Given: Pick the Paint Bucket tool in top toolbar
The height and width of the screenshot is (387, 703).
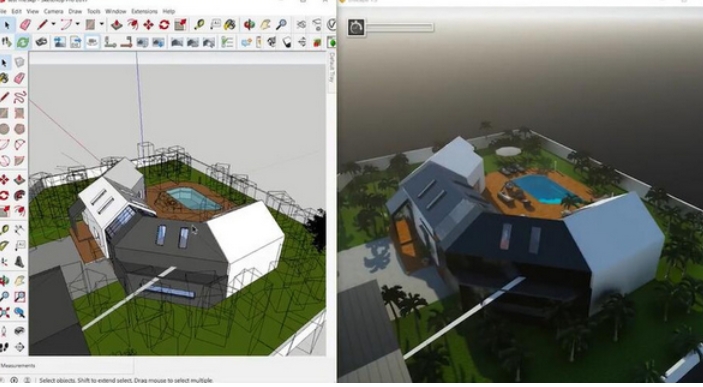Looking at the screenshot, I should (x=230, y=24).
